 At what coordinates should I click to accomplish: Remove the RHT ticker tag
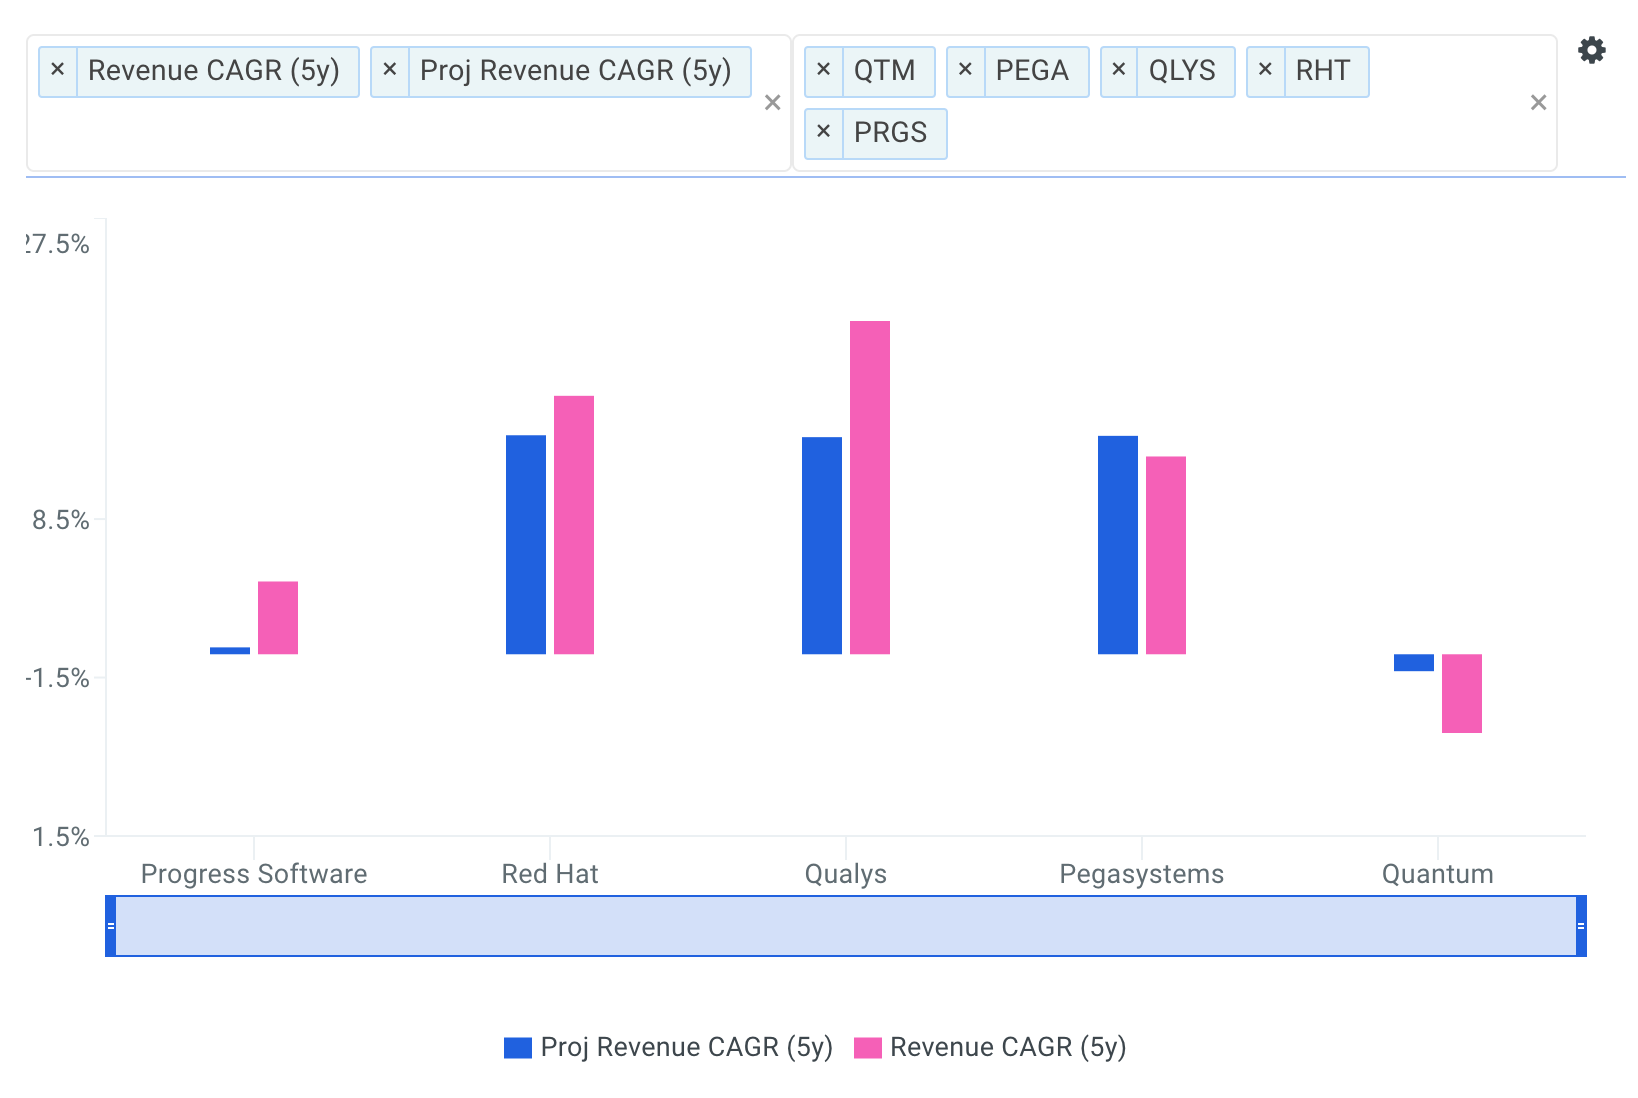pos(1266,71)
